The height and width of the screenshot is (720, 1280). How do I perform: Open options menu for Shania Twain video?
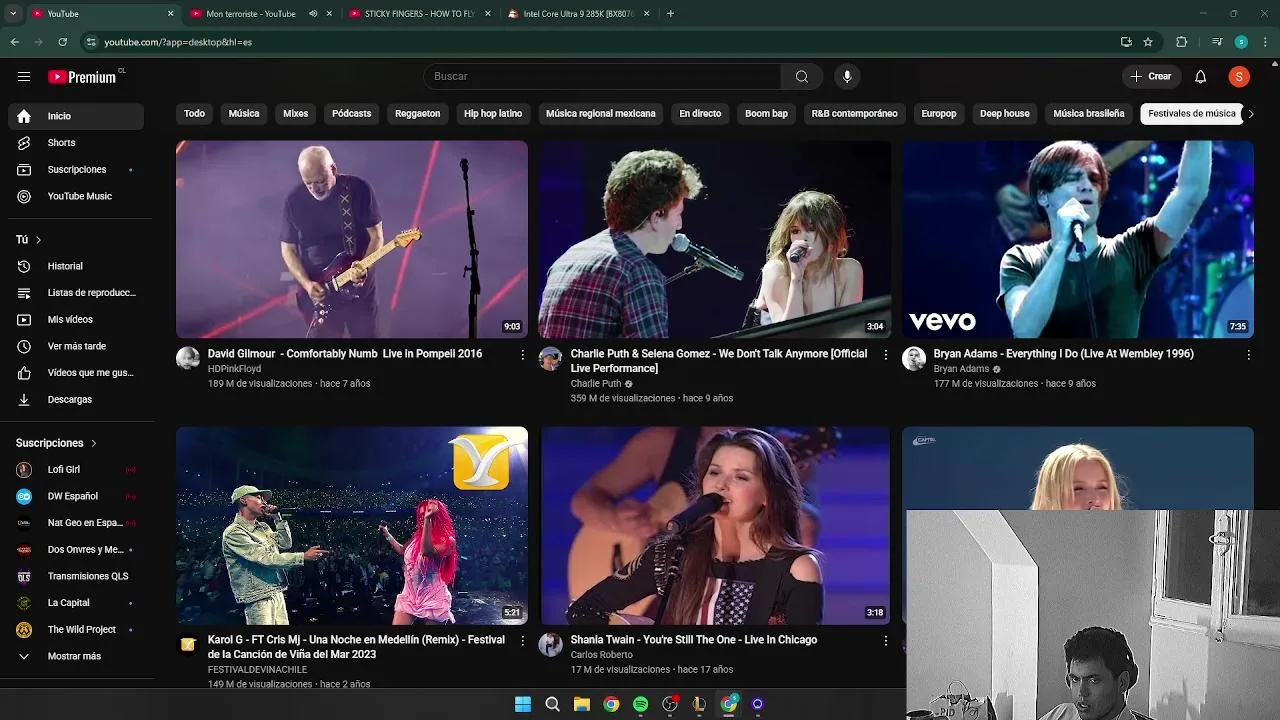885,640
